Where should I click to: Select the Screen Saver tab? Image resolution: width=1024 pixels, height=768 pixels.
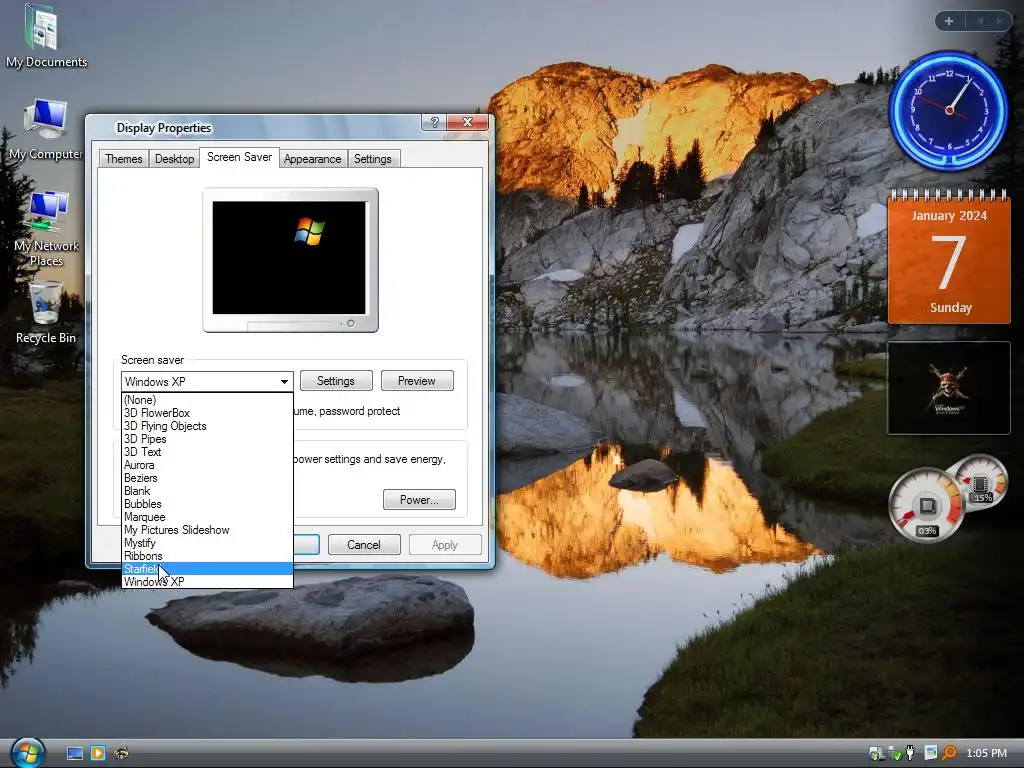[x=239, y=157]
